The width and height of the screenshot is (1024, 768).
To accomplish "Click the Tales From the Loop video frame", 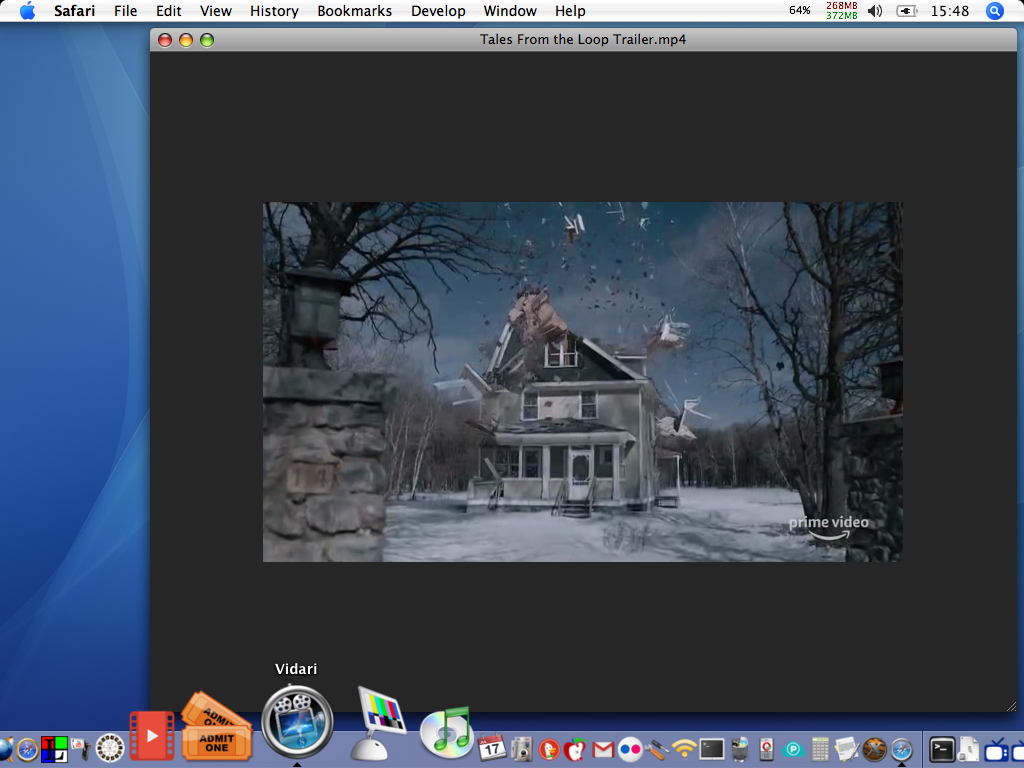I will (583, 381).
